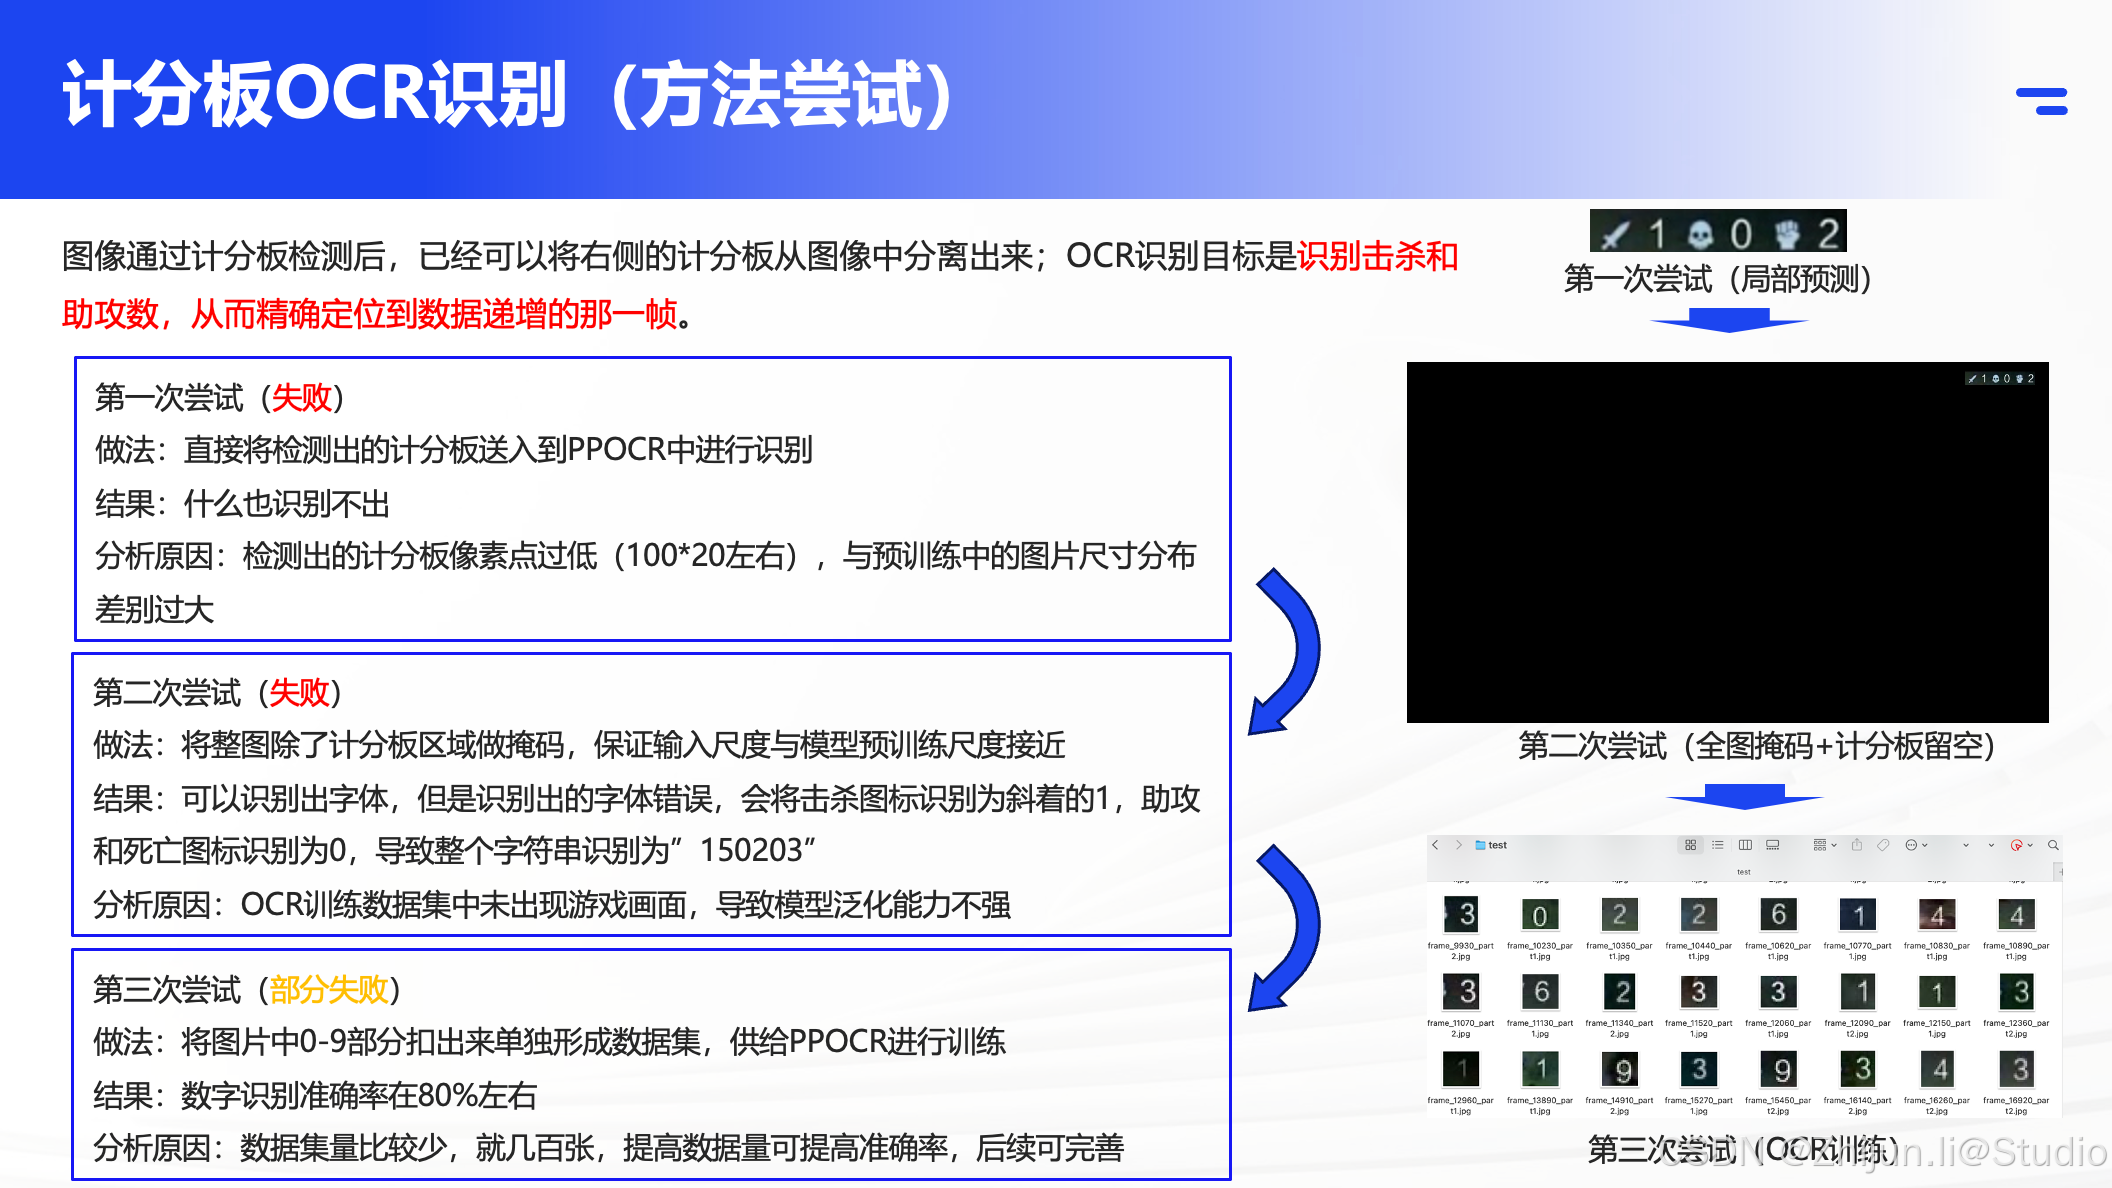Click the black masked full-image screenshot
2112x1188 pixels.
pyautogui.click(x=1727, y=542)
